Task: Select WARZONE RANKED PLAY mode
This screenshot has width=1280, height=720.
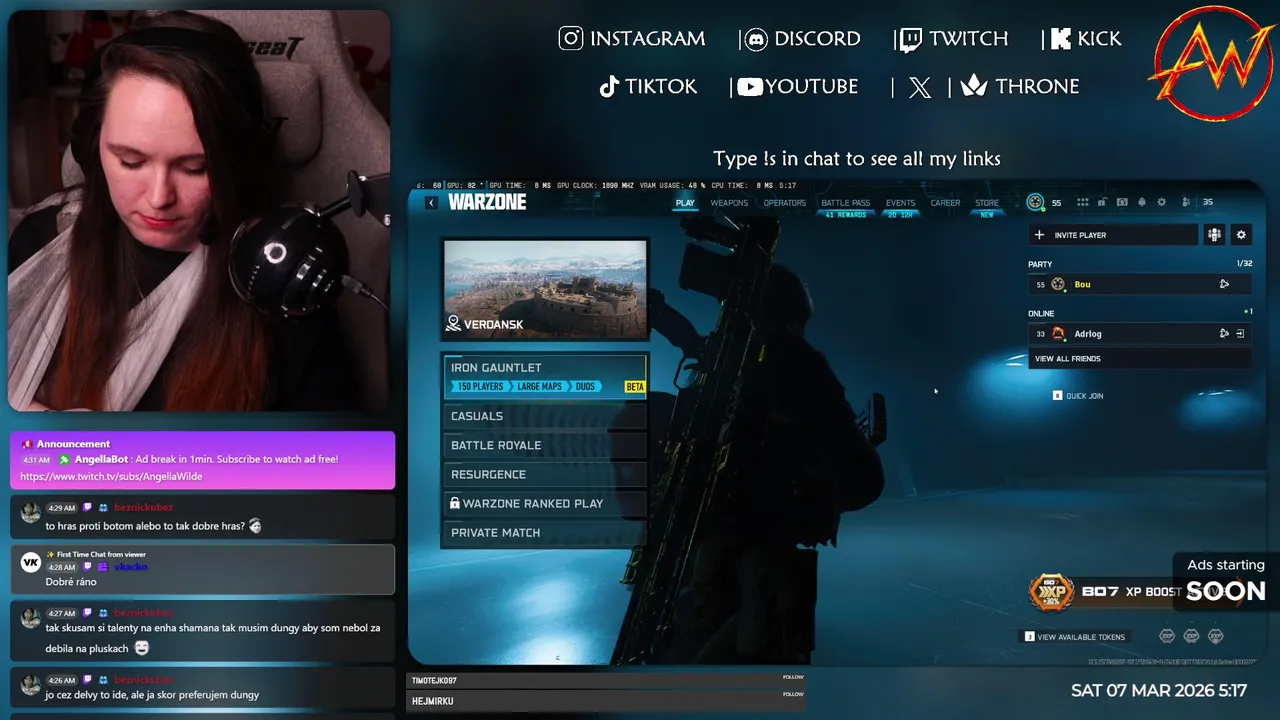Action: pos(545,503)
